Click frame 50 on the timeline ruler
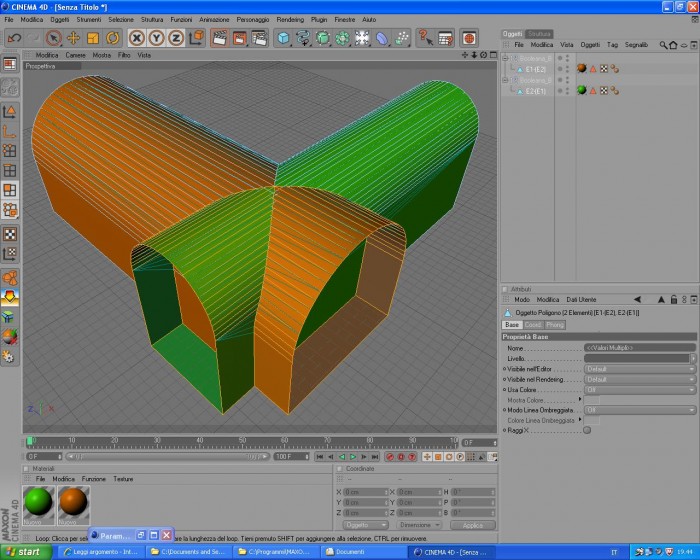 [242, 441]
